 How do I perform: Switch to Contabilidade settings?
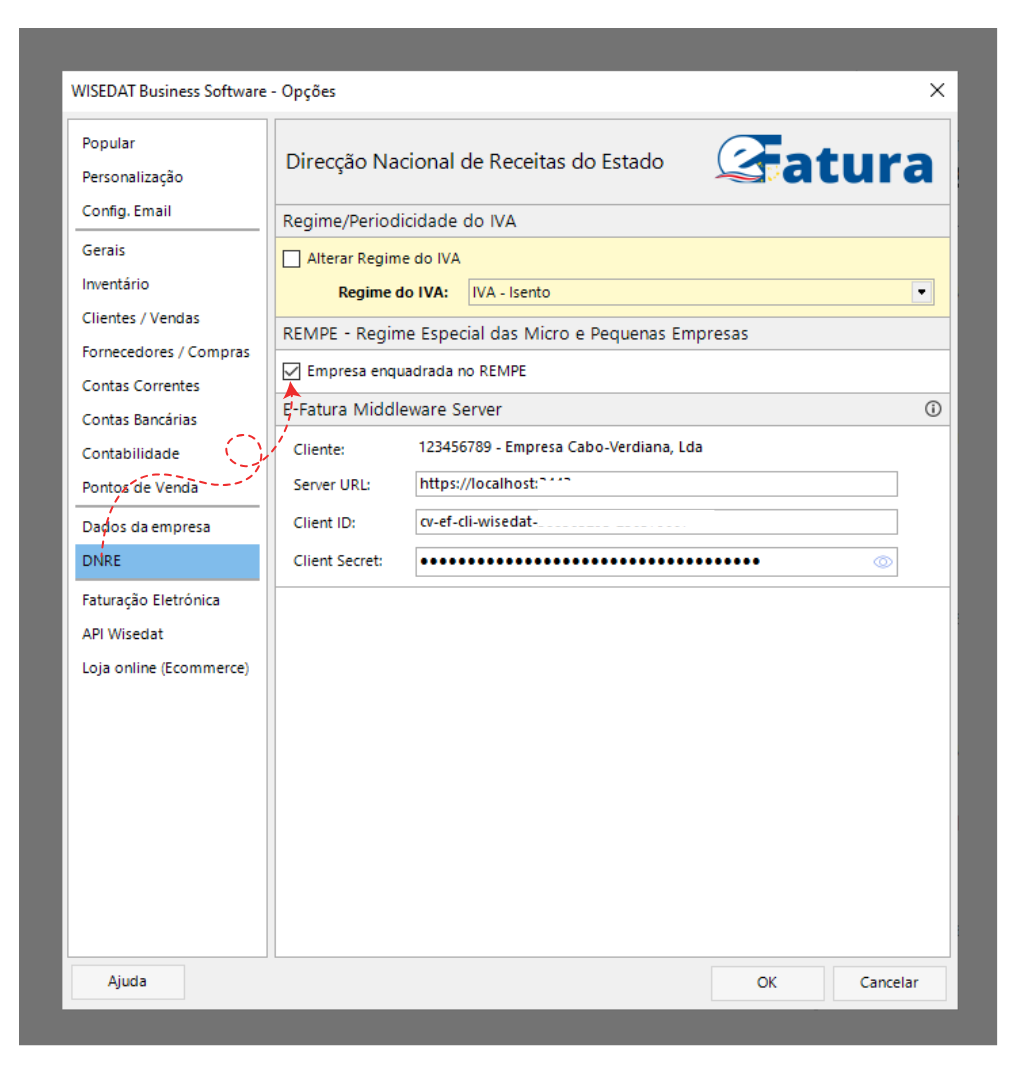pos(131,454)
